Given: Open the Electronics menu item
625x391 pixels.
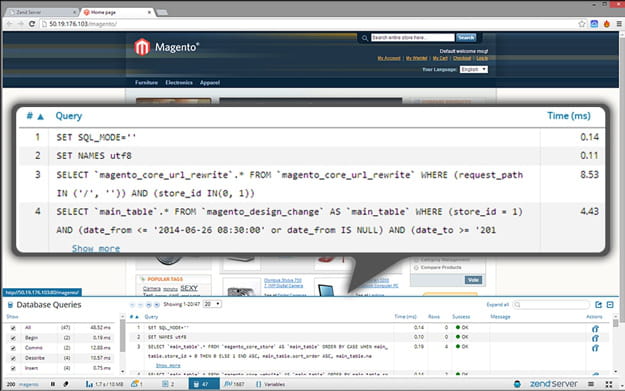Looking at the screenshot, I should [179, 83].
